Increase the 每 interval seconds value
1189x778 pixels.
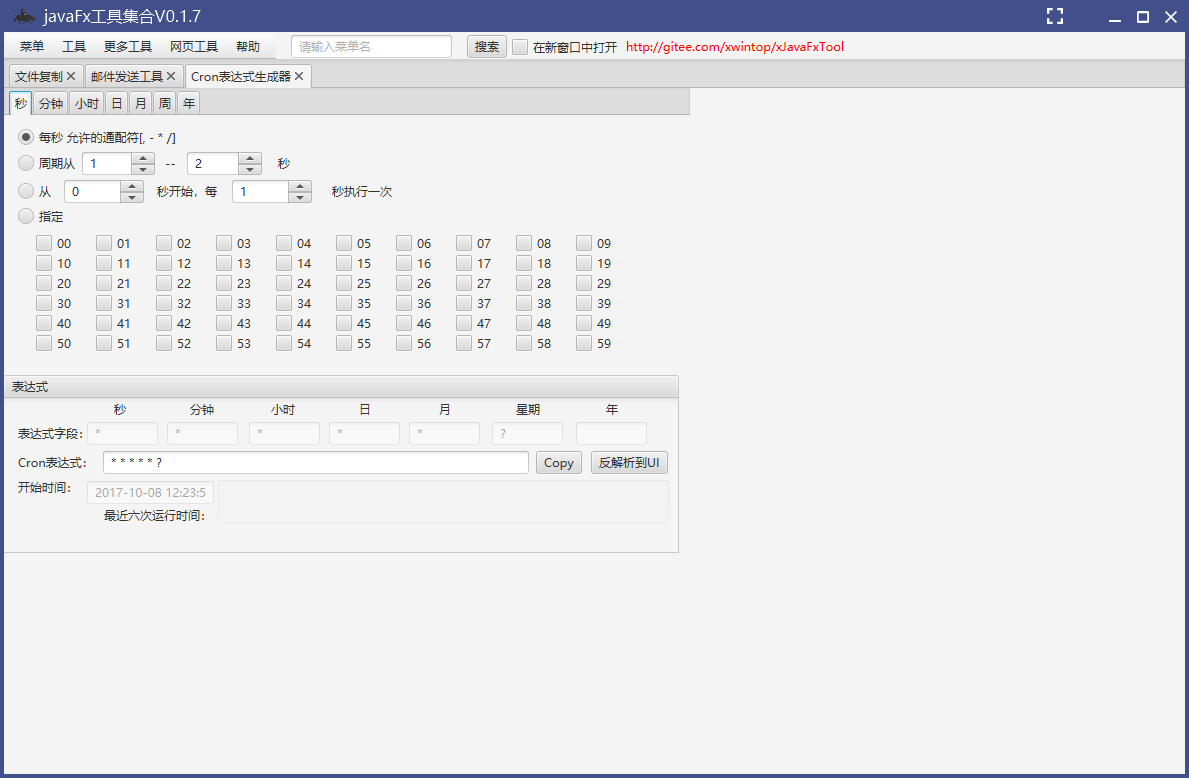[x=300, y=187]
